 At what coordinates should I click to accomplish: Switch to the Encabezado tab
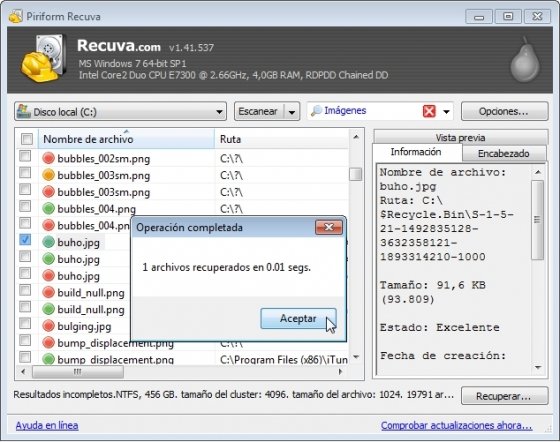click(504, 154)
